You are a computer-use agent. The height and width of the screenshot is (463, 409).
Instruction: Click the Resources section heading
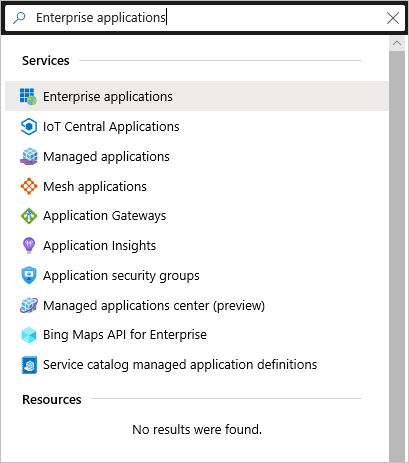point(52,400)
